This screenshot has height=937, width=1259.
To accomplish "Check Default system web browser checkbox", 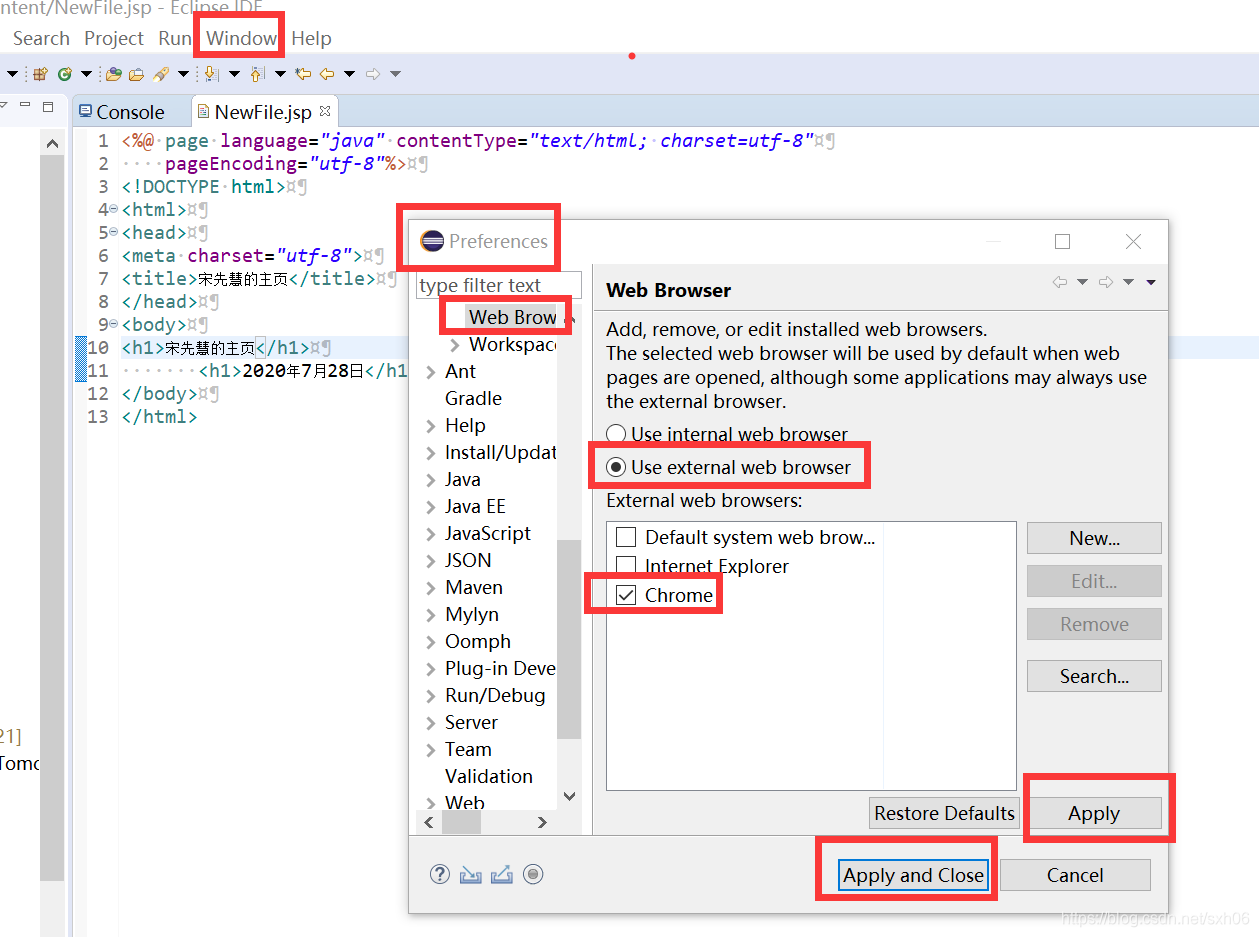I will 626,538.
